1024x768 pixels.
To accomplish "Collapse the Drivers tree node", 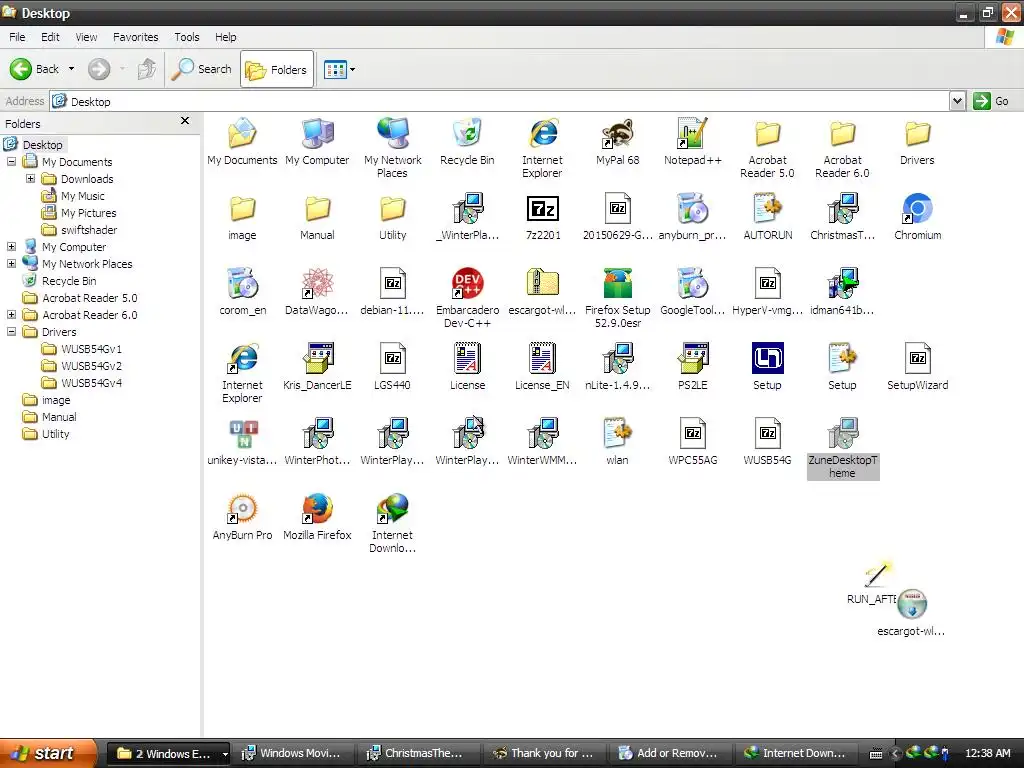I will [x=12, y=331].
